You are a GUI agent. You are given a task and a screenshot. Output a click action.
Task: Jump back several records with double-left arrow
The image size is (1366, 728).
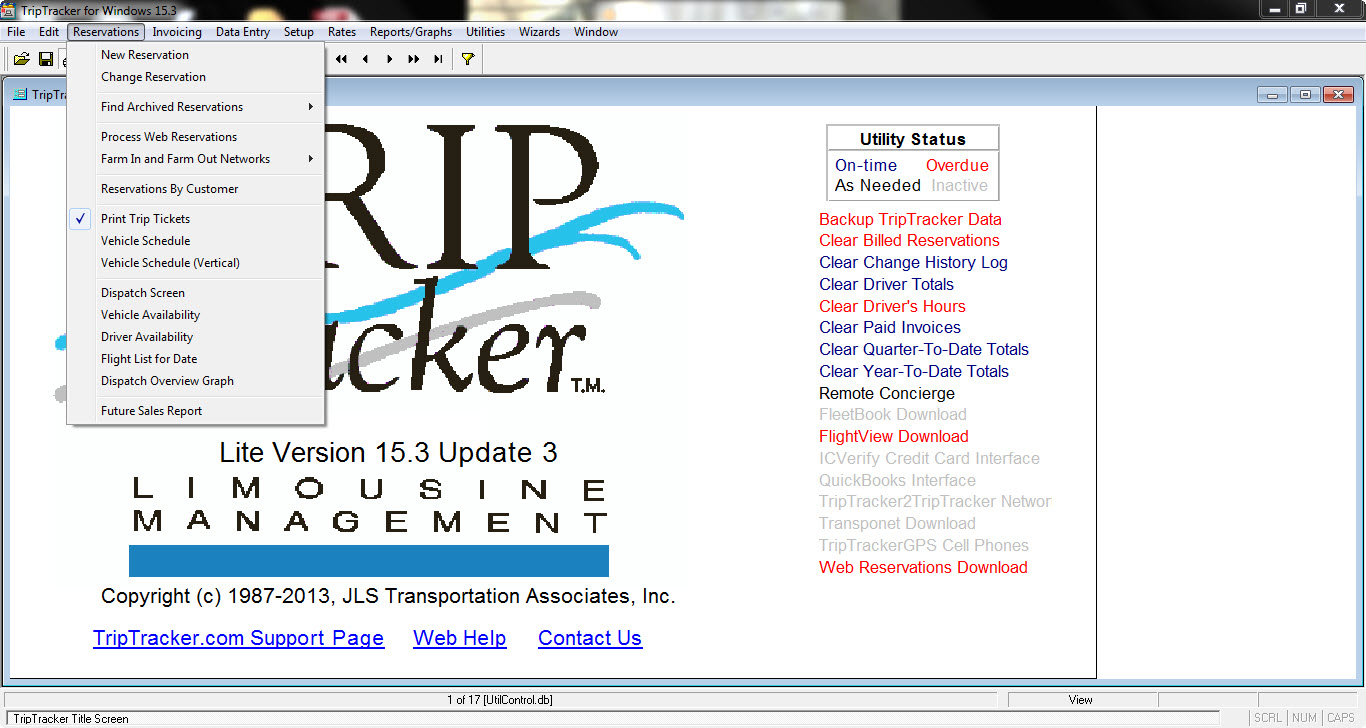341,59
